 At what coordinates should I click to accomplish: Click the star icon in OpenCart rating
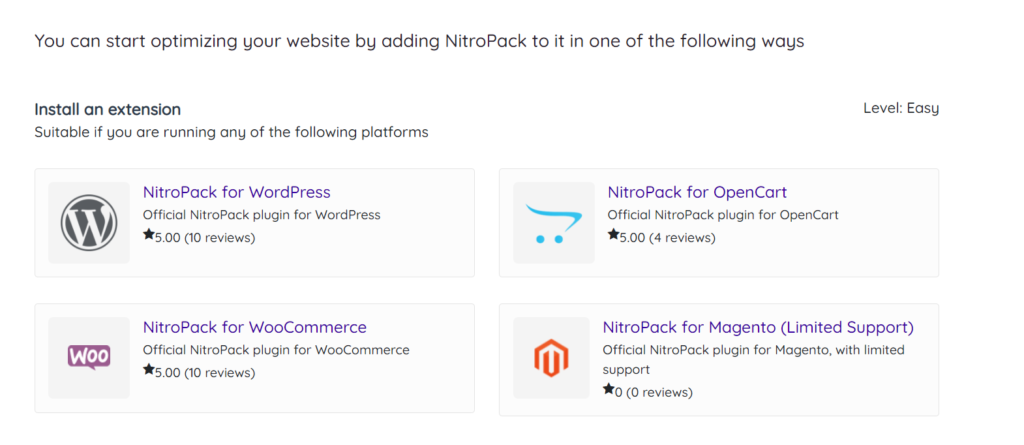(x=613, y=234)
